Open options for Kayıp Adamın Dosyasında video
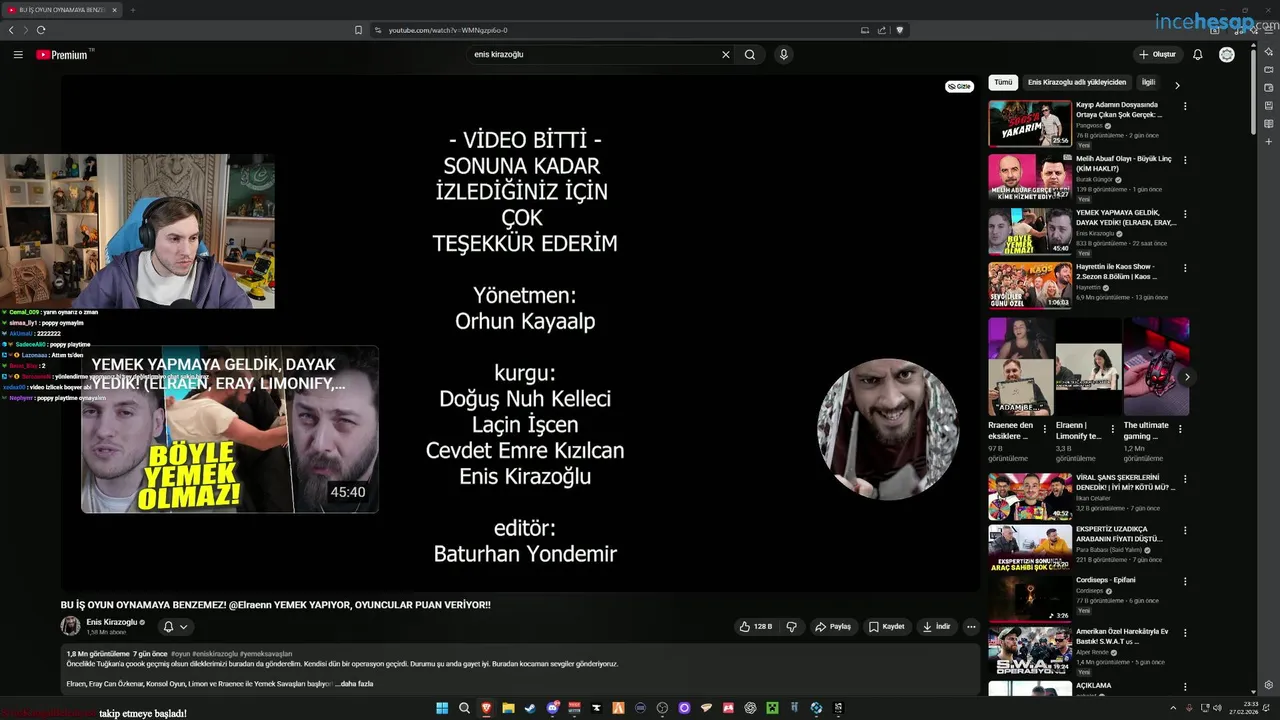Viewport: 1280px width, 720px height. click(x=1185, y=106)
